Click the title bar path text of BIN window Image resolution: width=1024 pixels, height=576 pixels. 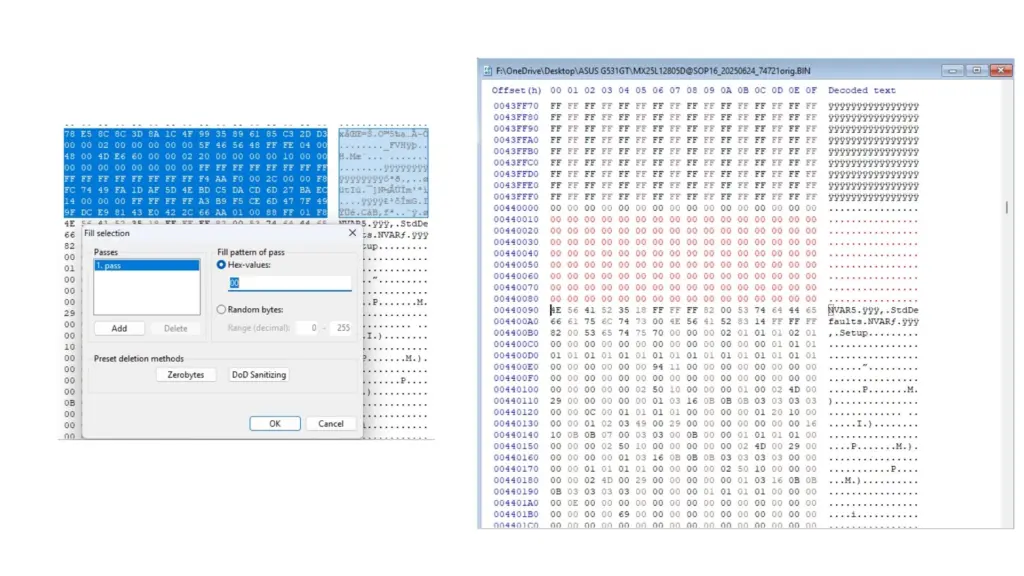pyautogui.click(x=653, y=71)
